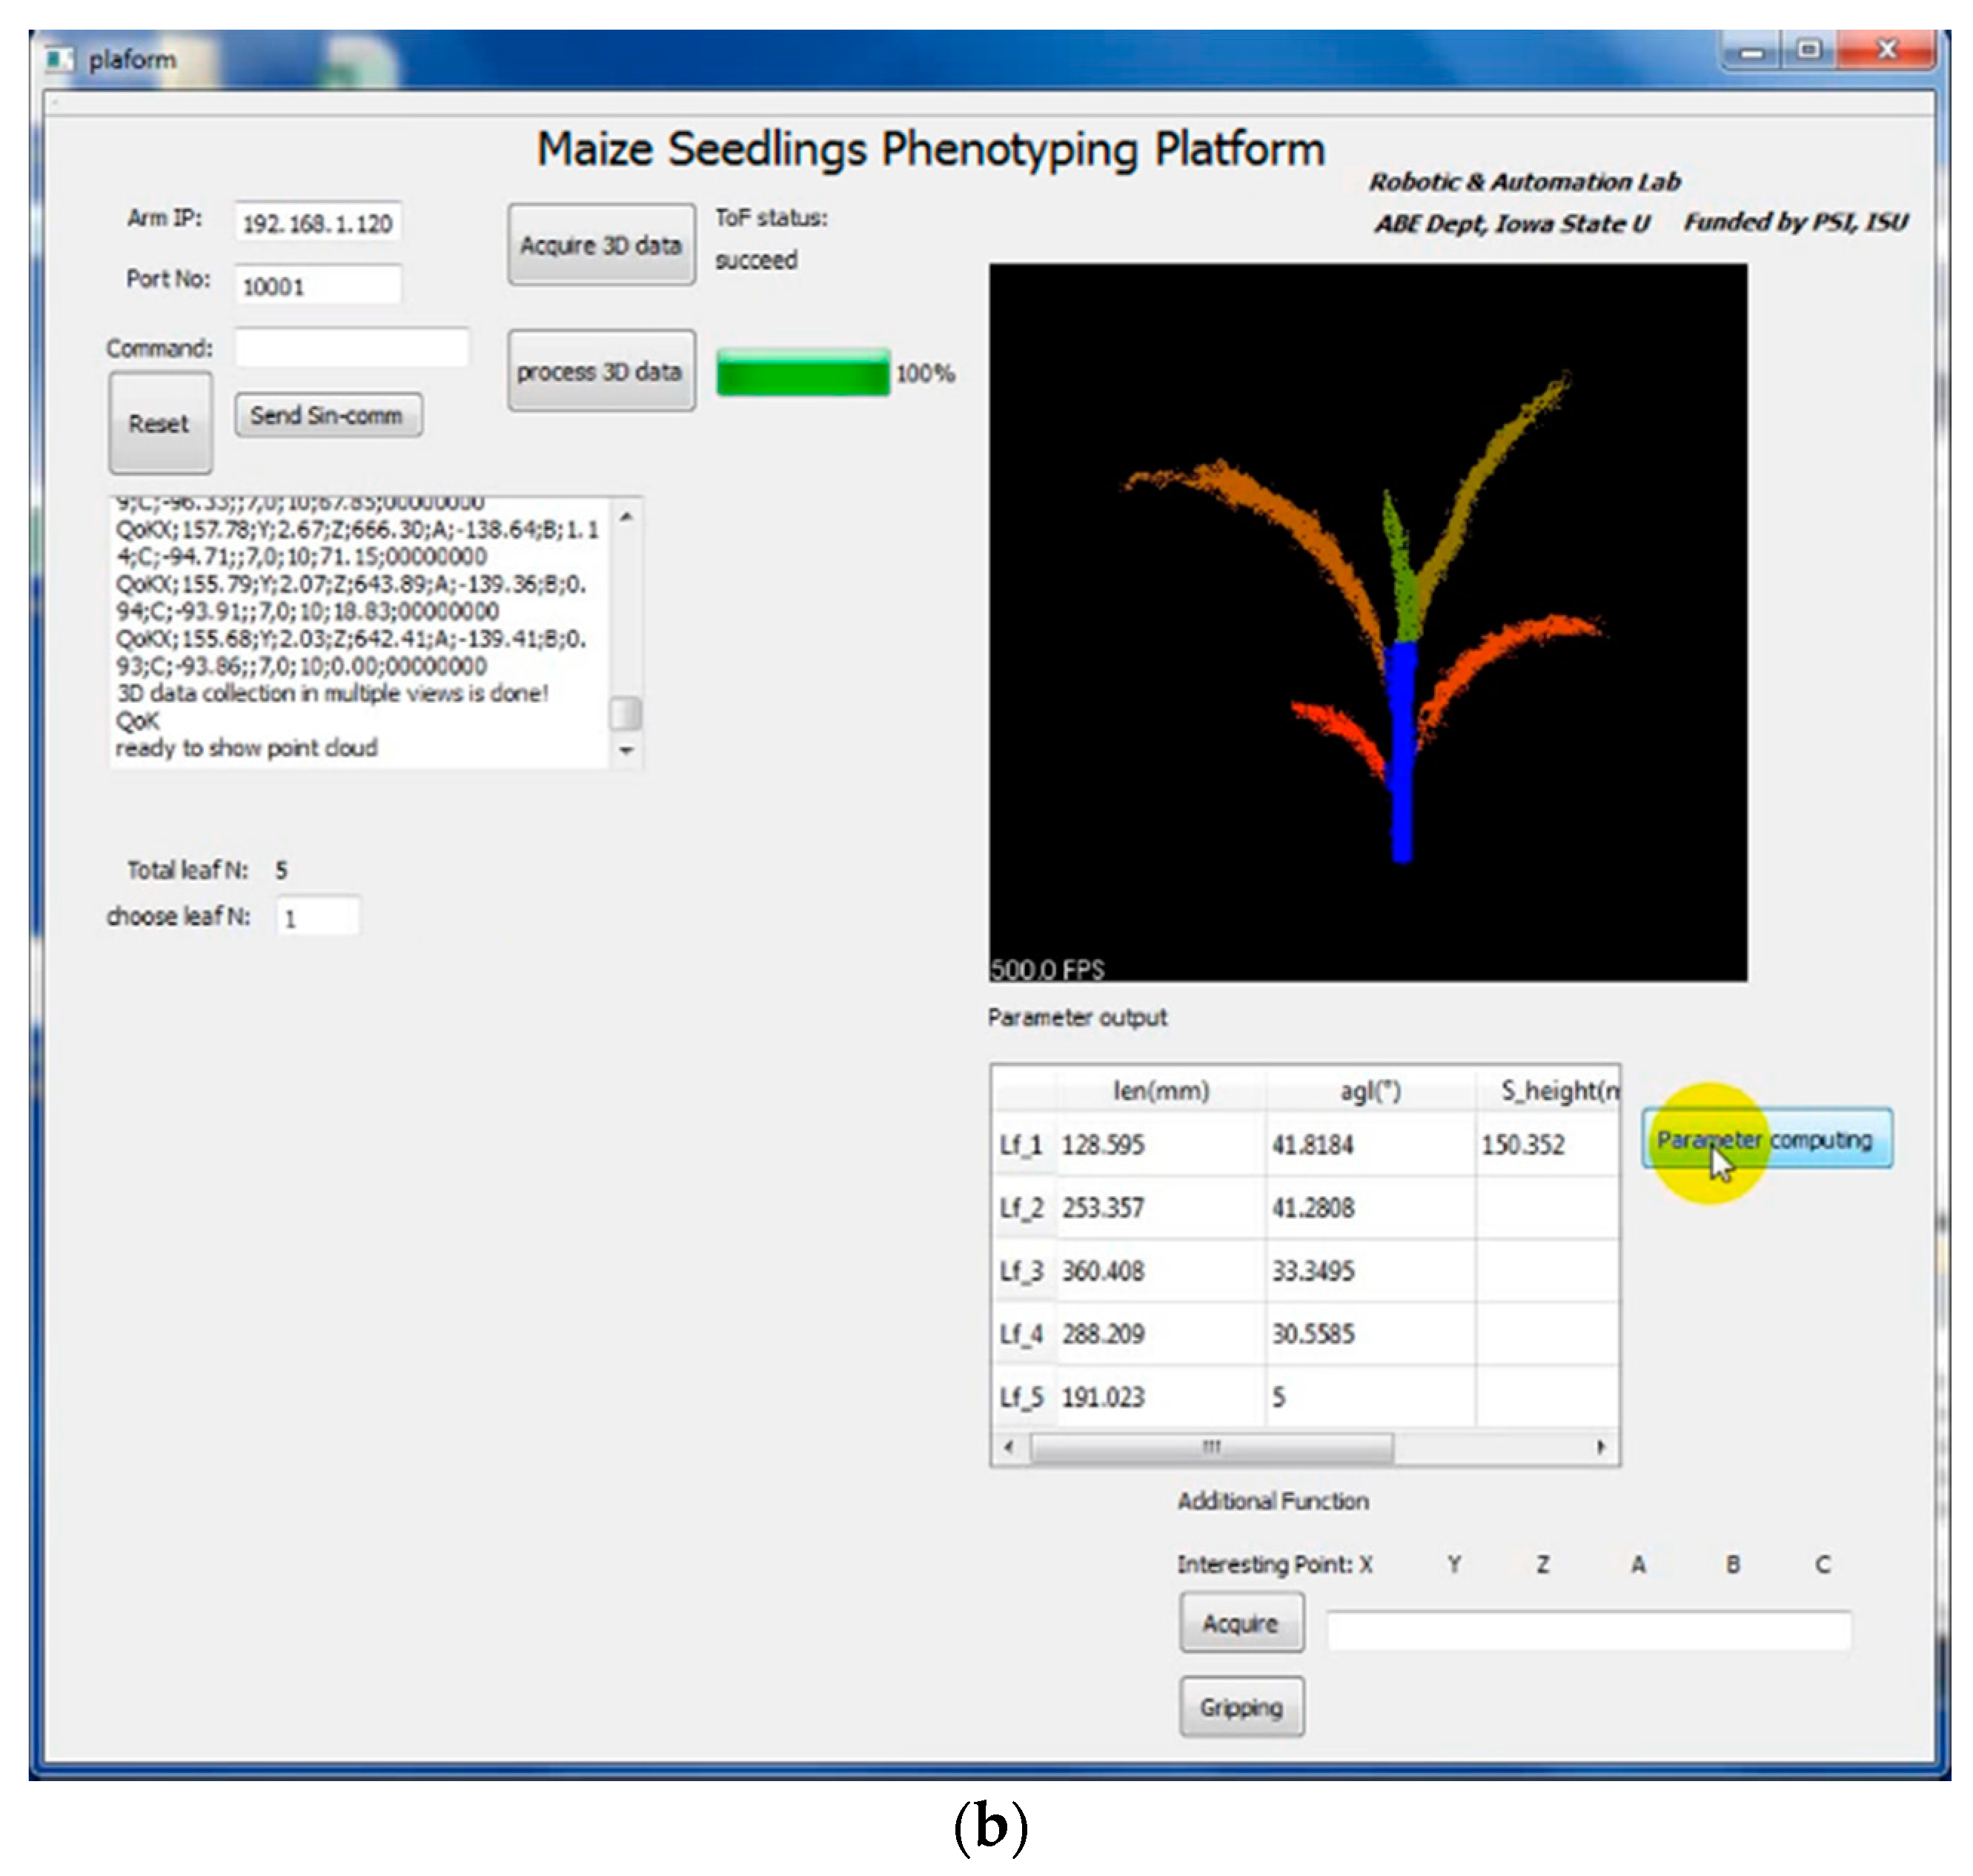Click the table's left scroll arrow
The image size is (1973, 1876).
[1009, 1447]
